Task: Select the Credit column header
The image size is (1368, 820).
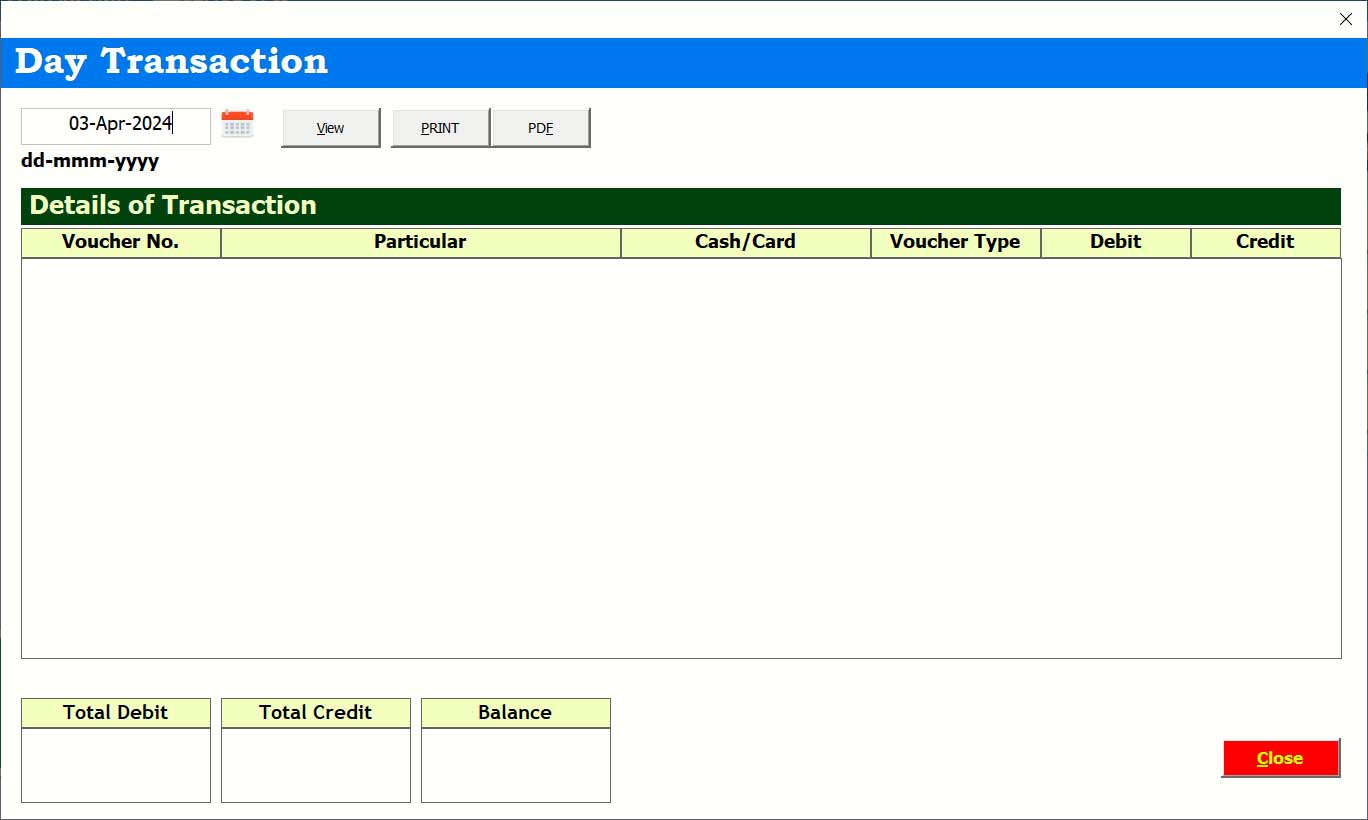Action: coord(1265,242)
